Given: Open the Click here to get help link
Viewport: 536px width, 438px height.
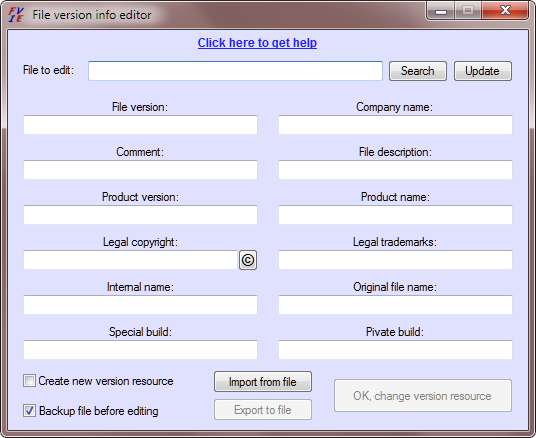Looking at the screenshot, I should click(257, 43).
